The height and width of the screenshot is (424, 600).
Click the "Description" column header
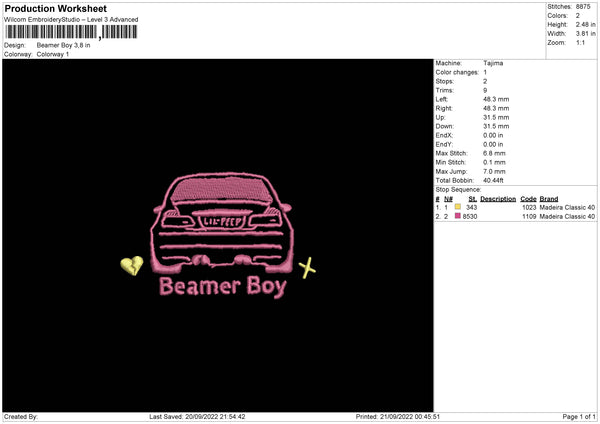[x=497, y=198]
